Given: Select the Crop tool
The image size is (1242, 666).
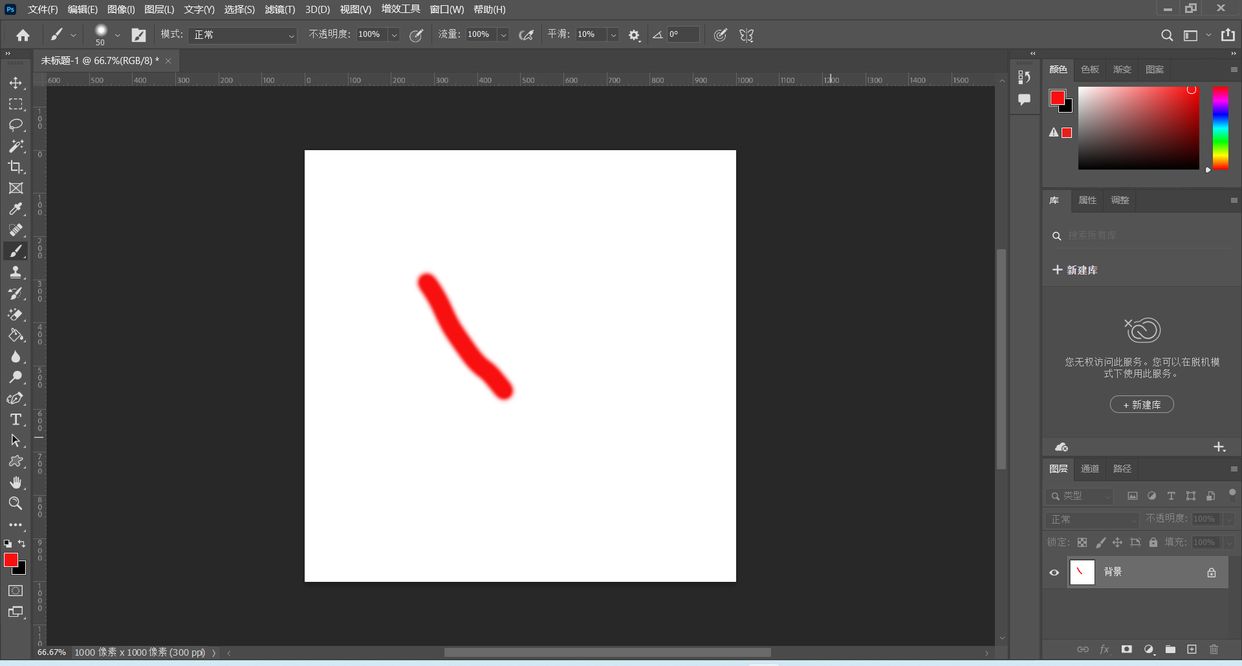Looking at the screenshot, I should (x=16, y=167).
